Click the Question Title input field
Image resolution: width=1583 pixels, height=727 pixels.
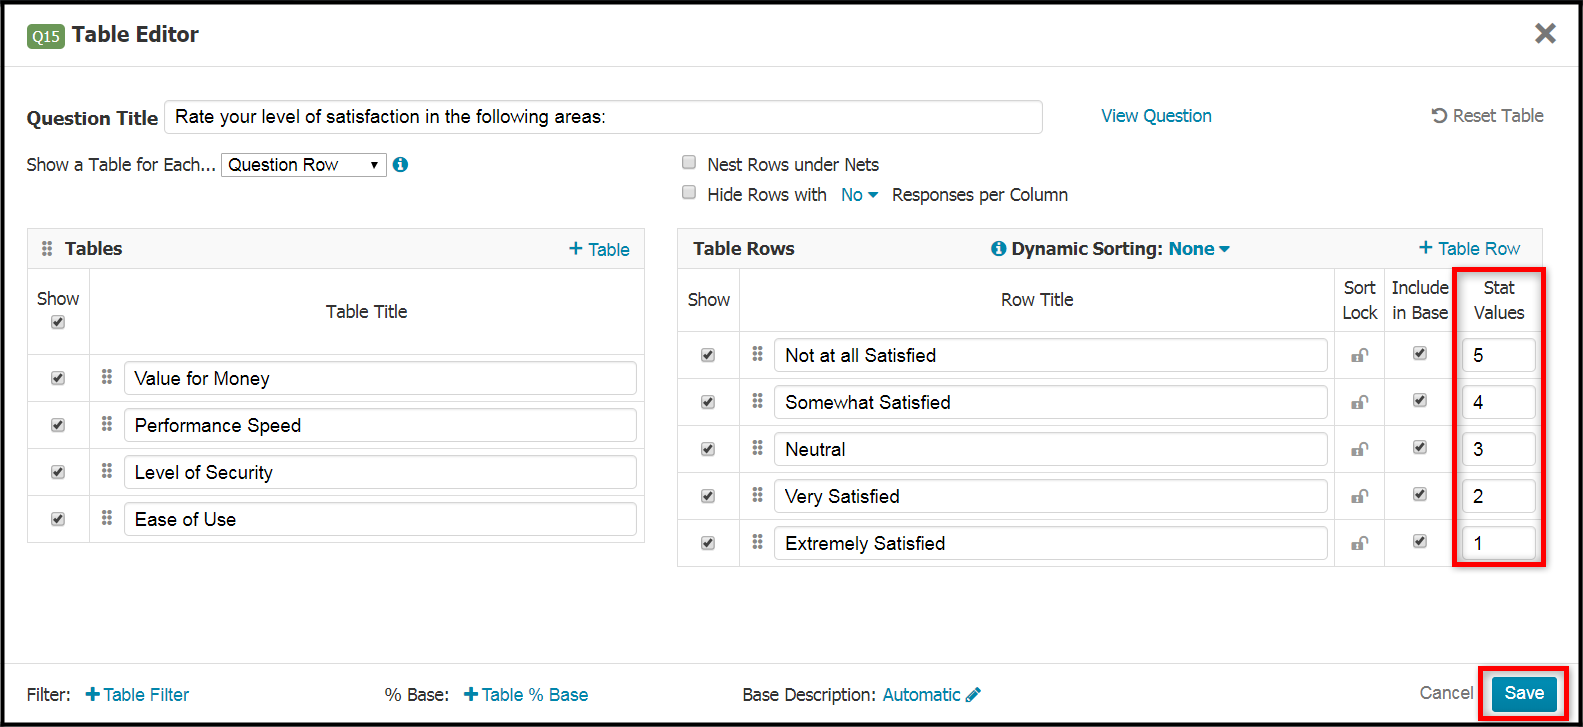[x=603, y=117]
